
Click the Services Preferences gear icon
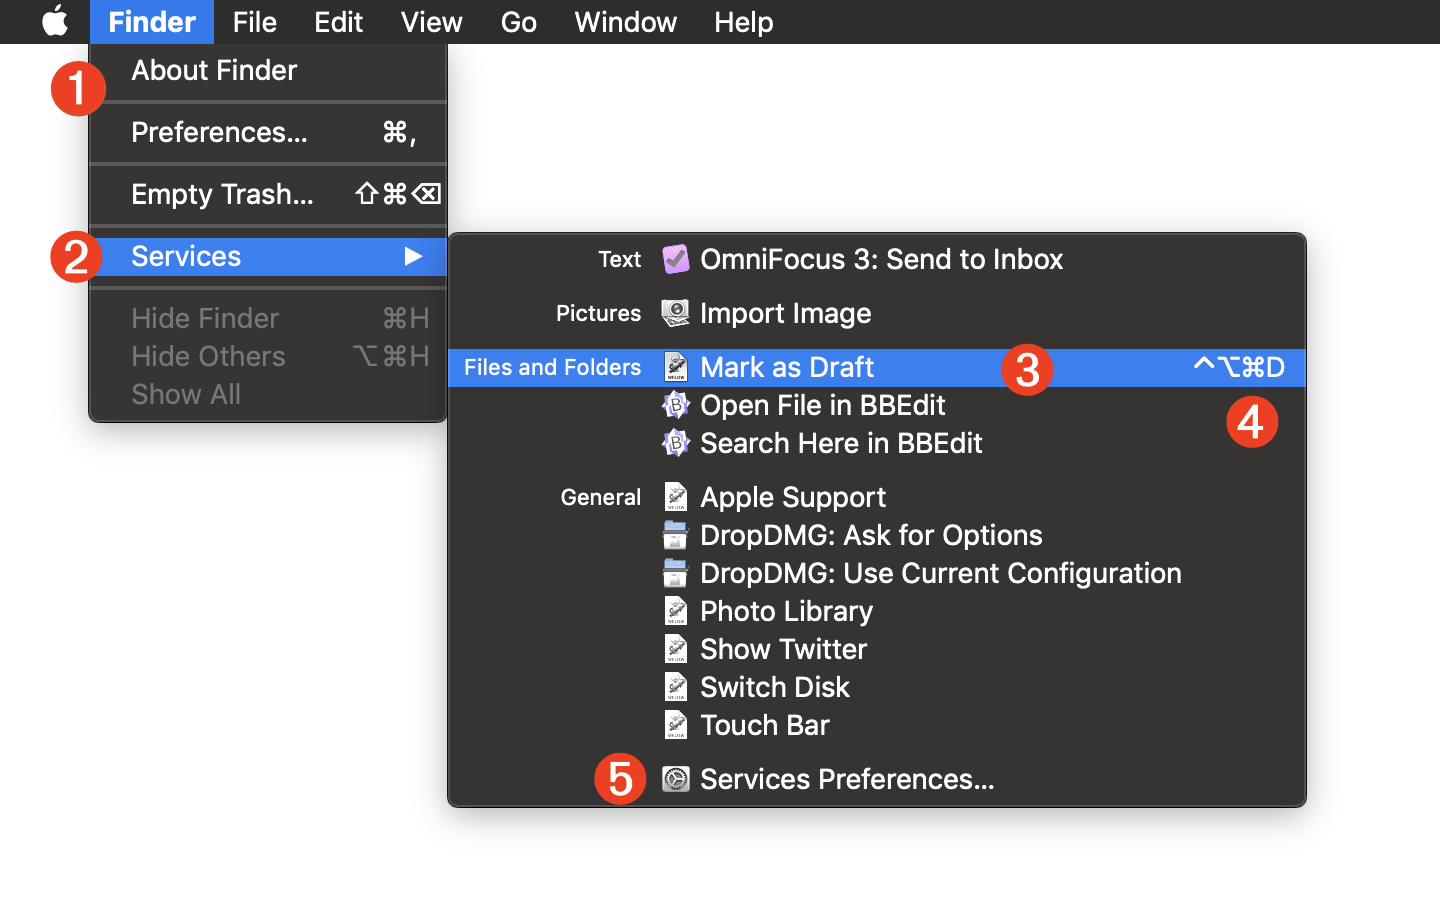click(676, 779)
